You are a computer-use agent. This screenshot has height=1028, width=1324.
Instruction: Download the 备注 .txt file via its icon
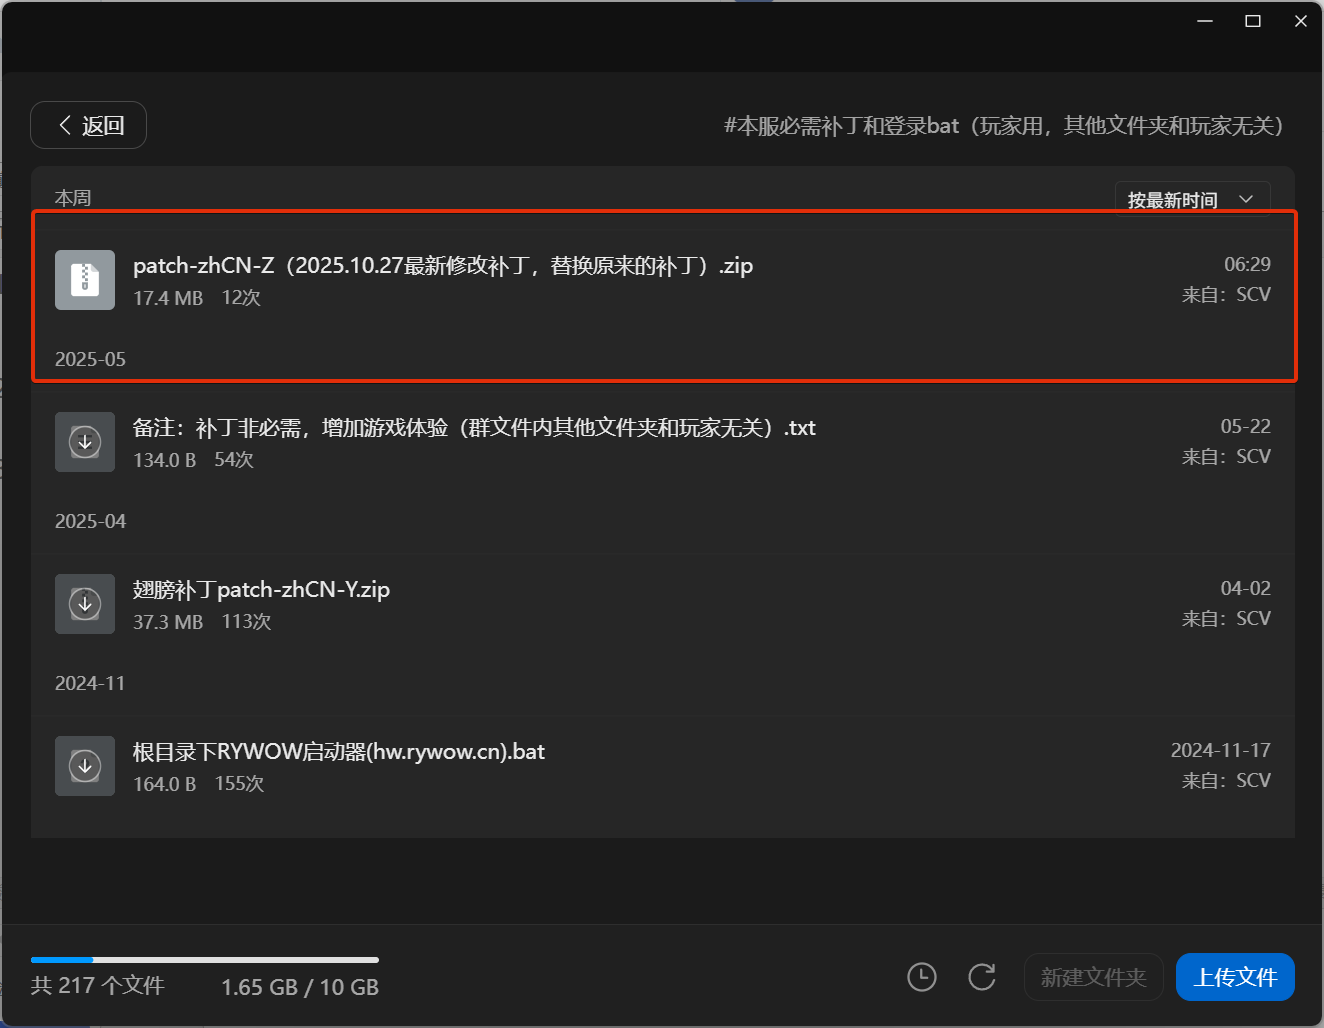tap(85, 442)
